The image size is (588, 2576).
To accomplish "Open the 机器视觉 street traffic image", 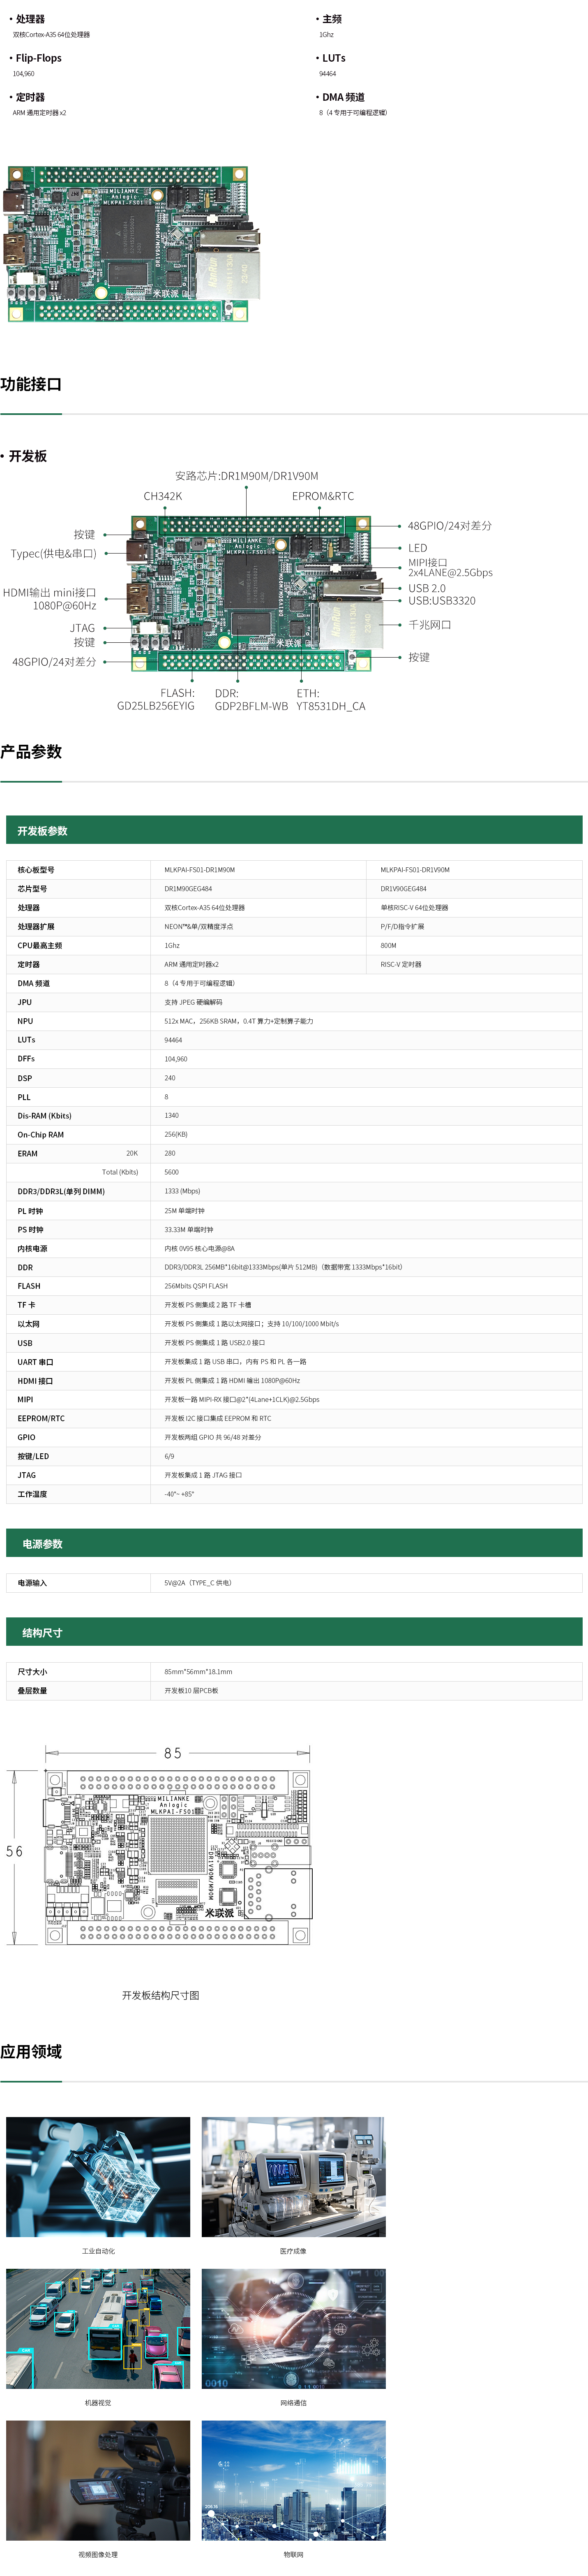I will tap(98, 2329).
